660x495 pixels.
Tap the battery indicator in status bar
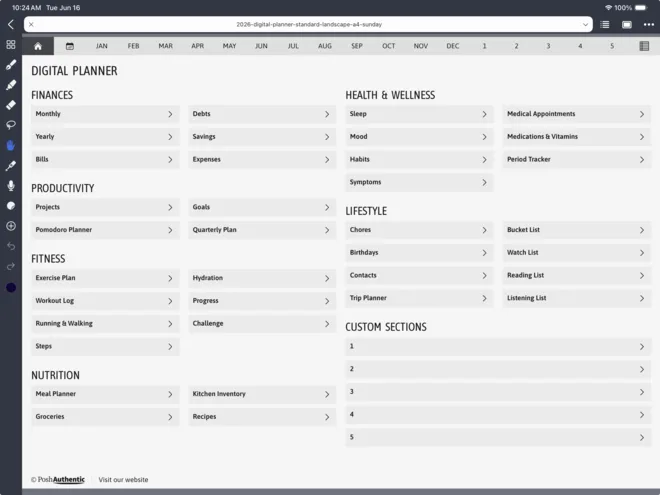641,8
